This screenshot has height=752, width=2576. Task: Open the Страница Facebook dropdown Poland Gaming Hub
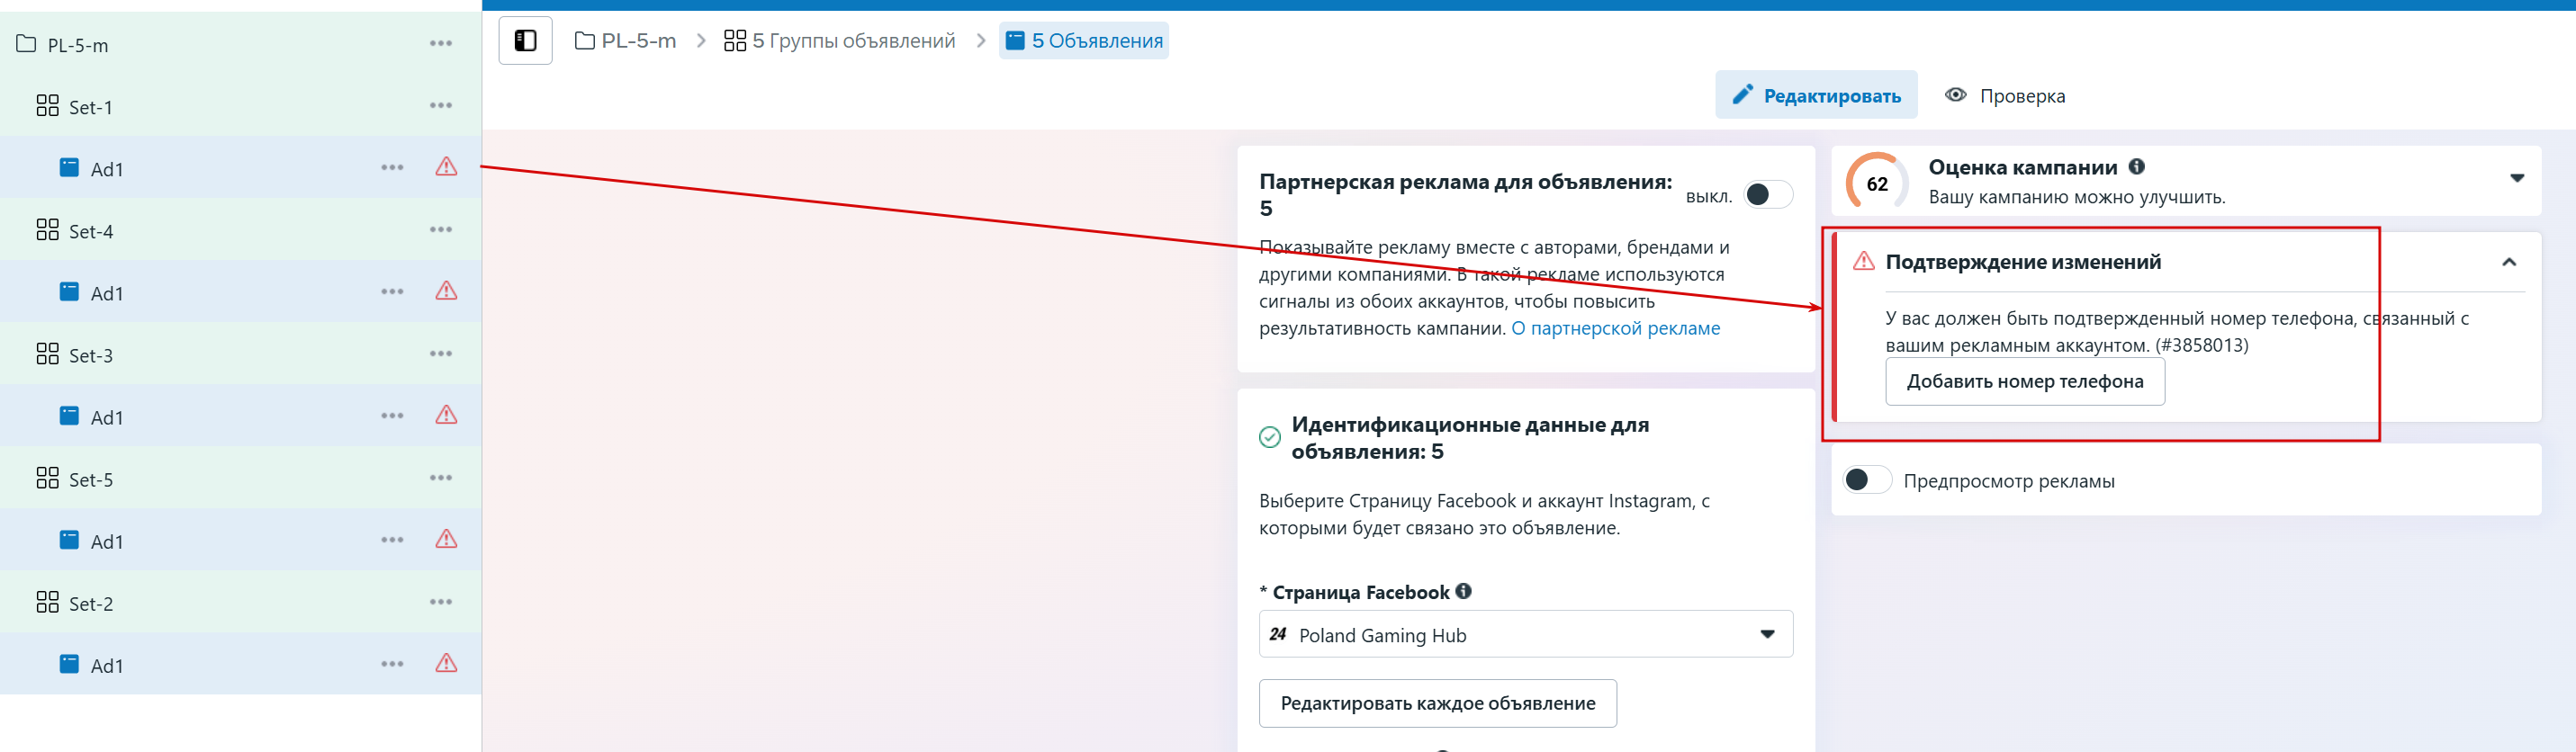[1525, 635]
